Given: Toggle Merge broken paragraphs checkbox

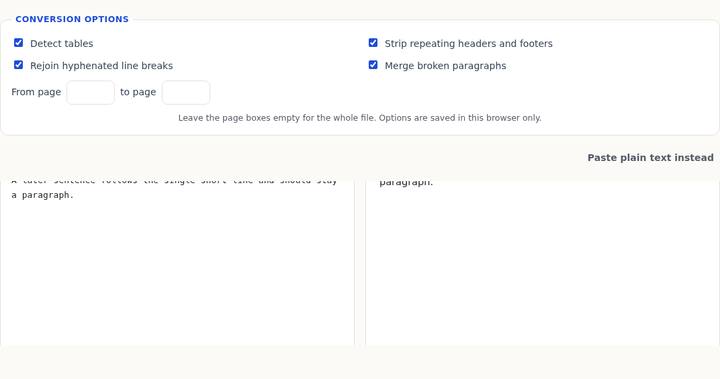Looking at the screenshot, I should click(373, 65).
